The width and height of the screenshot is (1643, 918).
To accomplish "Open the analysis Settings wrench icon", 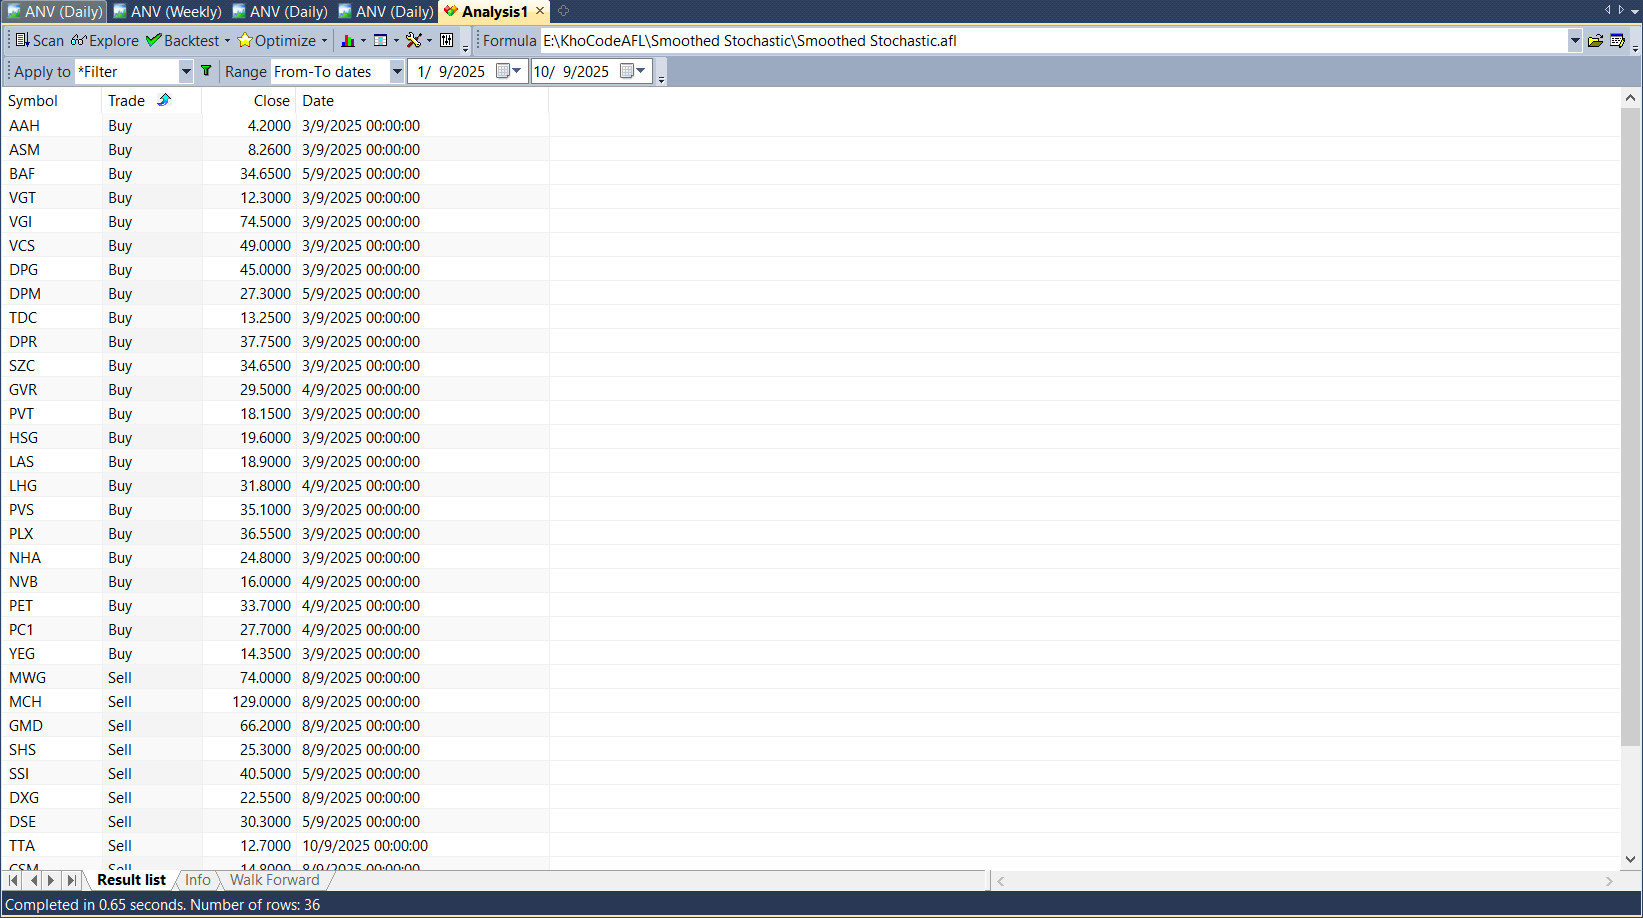I will click(413, 41).
